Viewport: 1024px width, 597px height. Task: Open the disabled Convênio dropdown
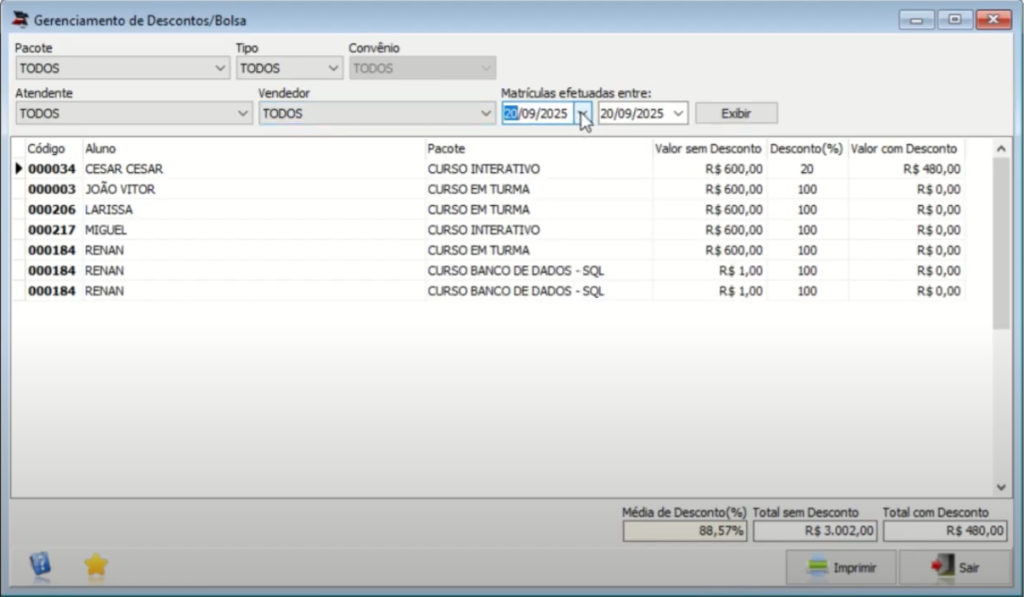[422, 68]
